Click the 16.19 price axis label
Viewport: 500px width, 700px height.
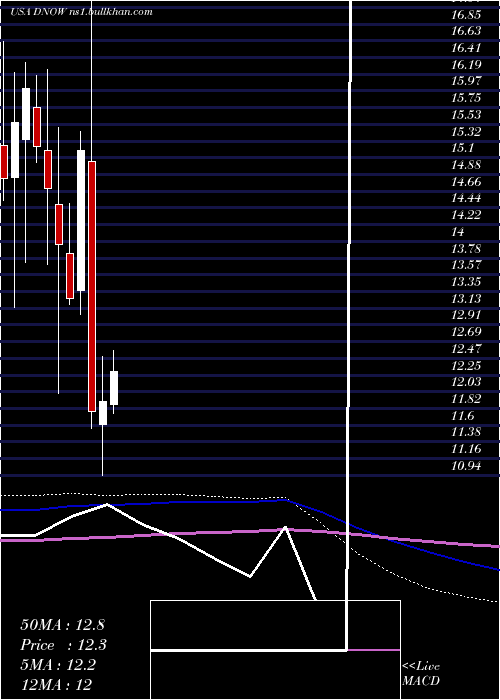(466, 64)
